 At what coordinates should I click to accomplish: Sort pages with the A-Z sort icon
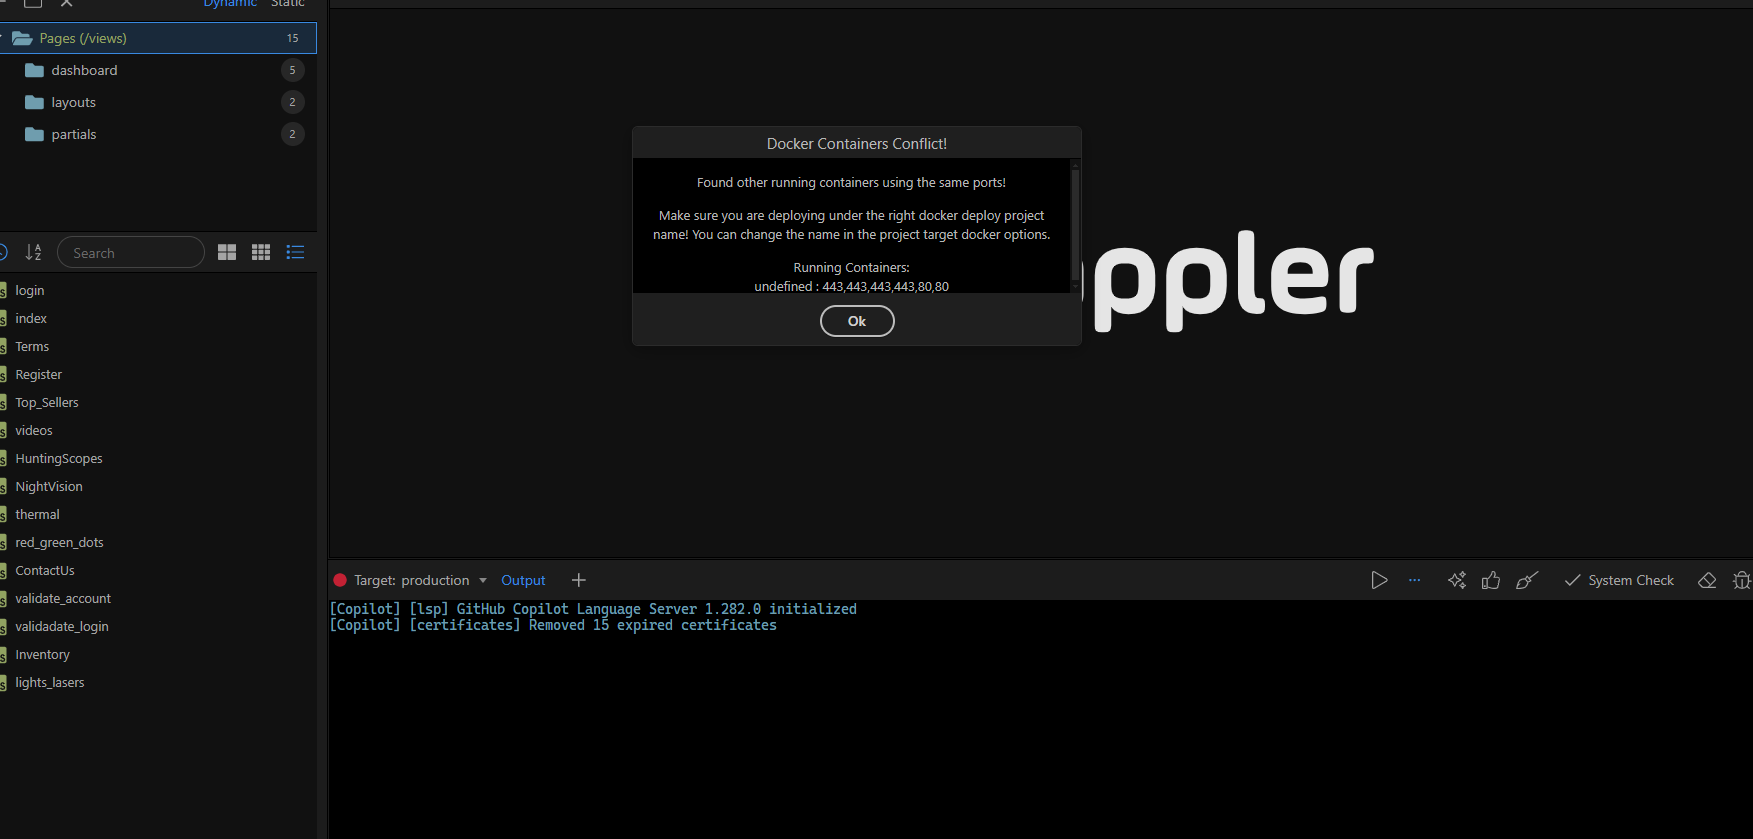(x=34, y=252)
